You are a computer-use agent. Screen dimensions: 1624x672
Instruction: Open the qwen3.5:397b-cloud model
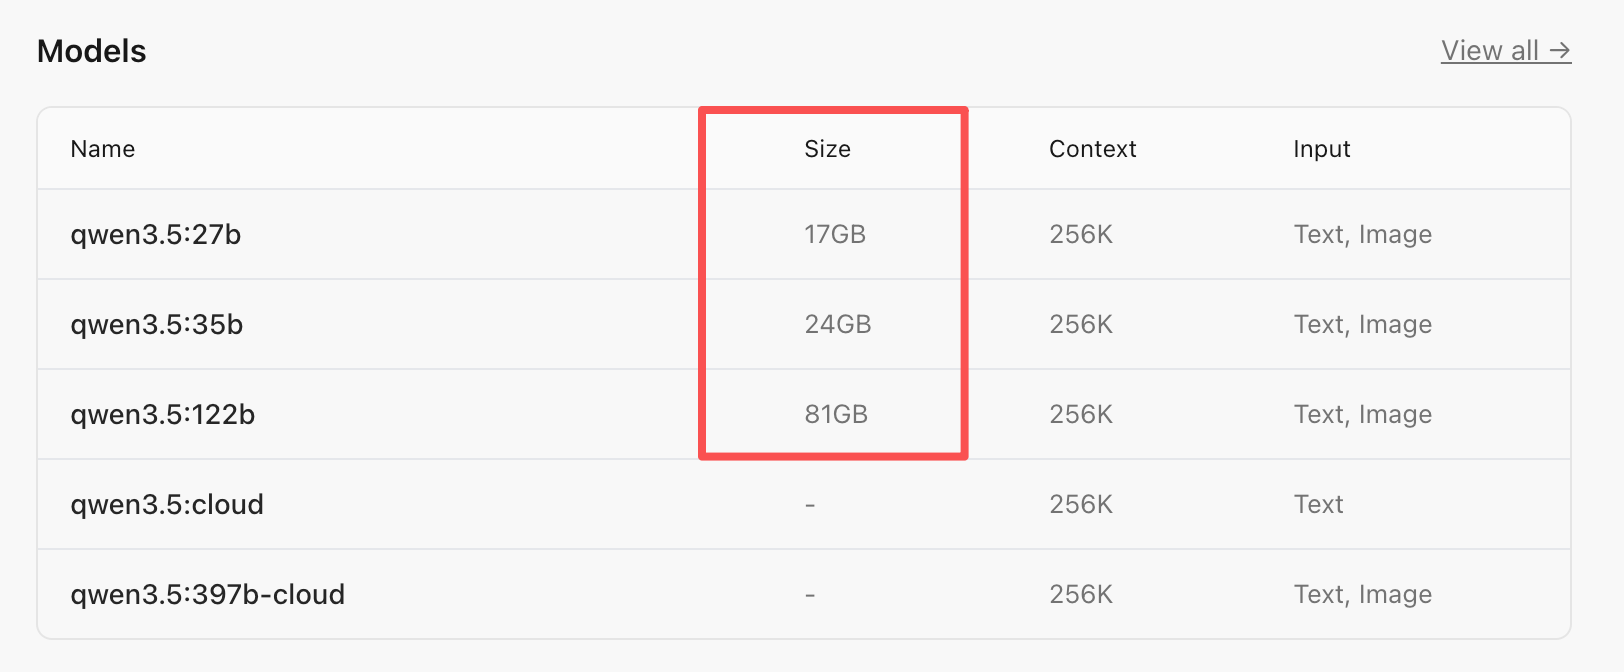[x=208, y=595]
